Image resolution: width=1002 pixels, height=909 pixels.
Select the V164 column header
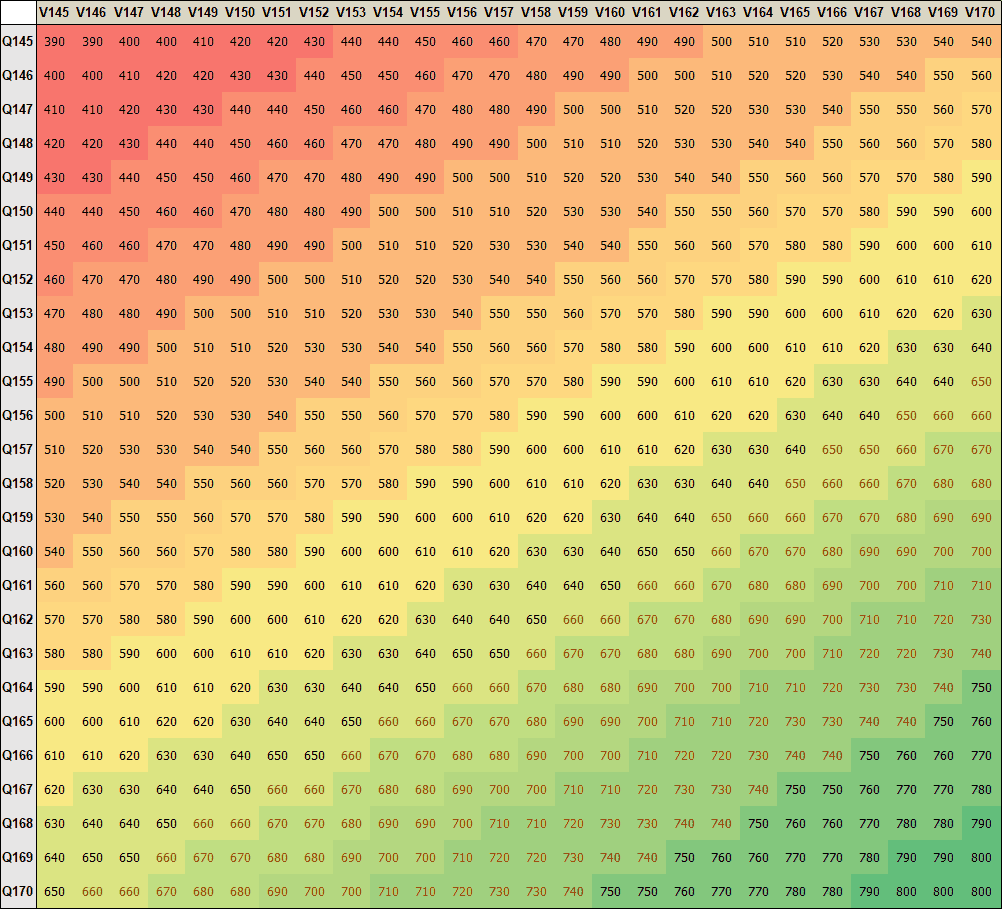click(x=758, y=12)
